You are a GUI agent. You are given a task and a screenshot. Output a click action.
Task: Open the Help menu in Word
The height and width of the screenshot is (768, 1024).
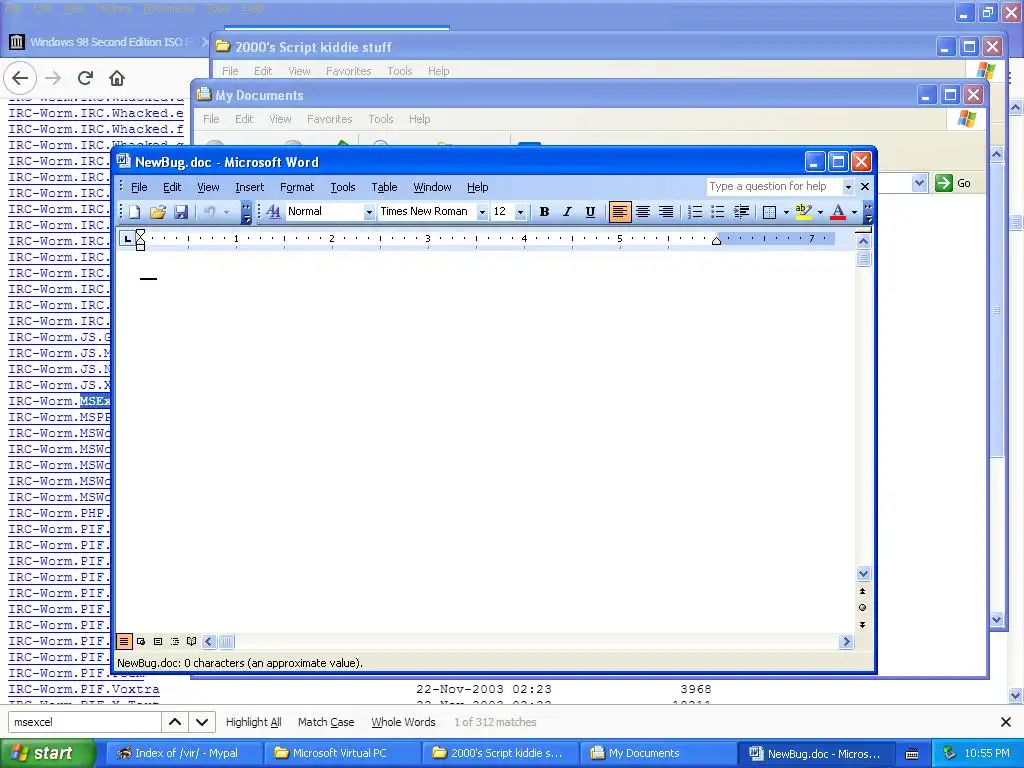pyautogui.click(x=477, y=187)
